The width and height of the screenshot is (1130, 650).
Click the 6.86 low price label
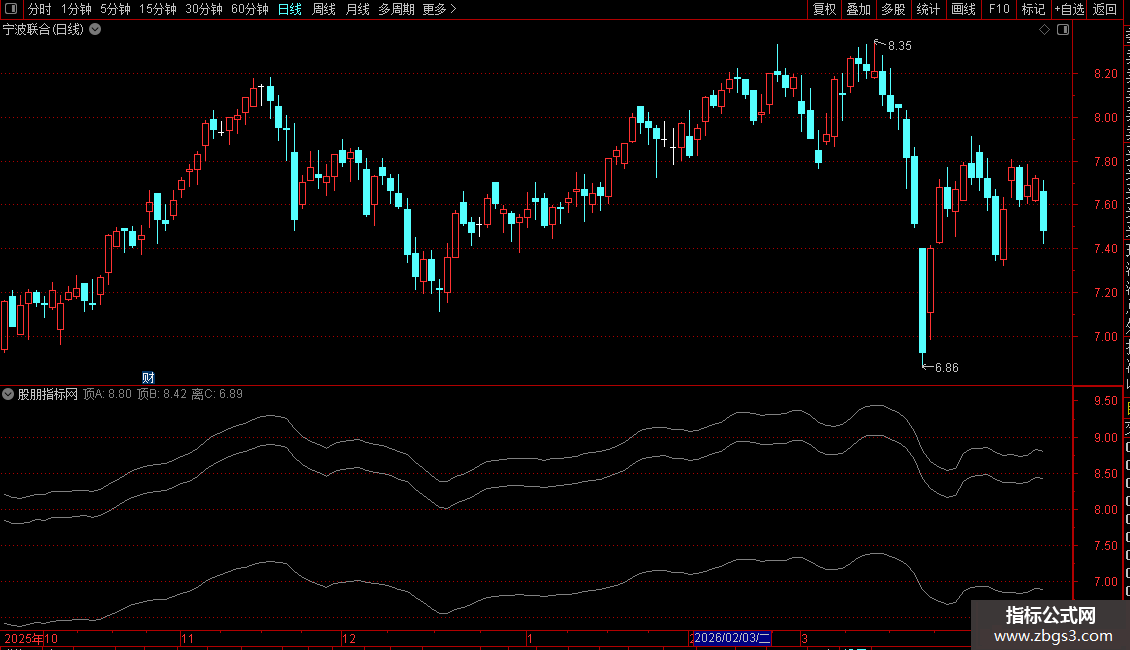click(x=946, y=368)
